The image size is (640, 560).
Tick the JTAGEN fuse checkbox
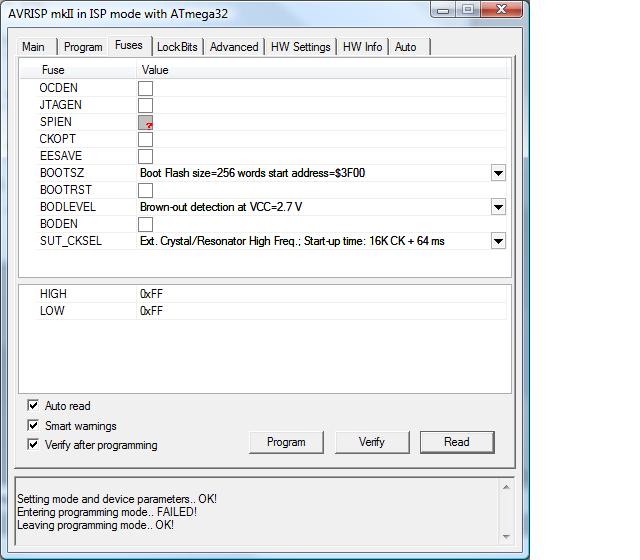[x=145, y=105]
